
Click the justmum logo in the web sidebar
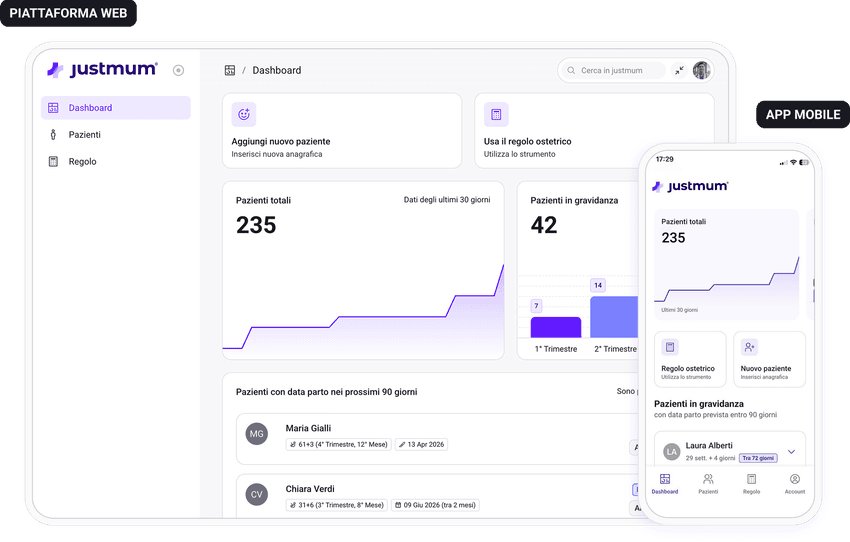pos(102,69)
